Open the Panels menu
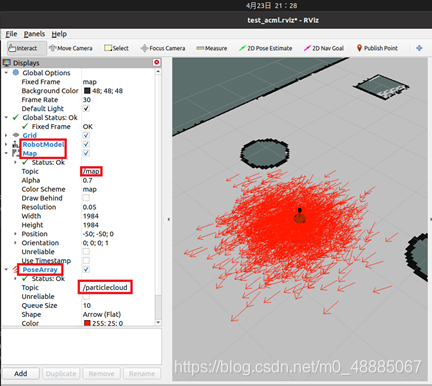The height and width of the screenshot is (386, 432). coord(34,34)
